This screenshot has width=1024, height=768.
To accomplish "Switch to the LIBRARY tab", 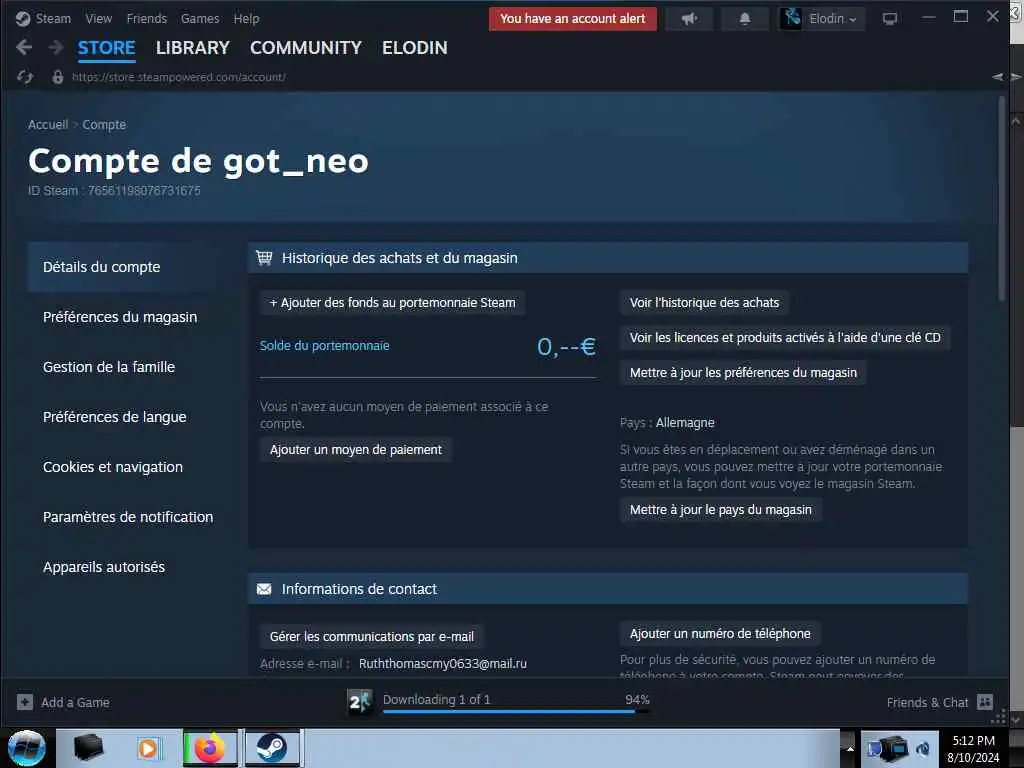I will (193, 48).
